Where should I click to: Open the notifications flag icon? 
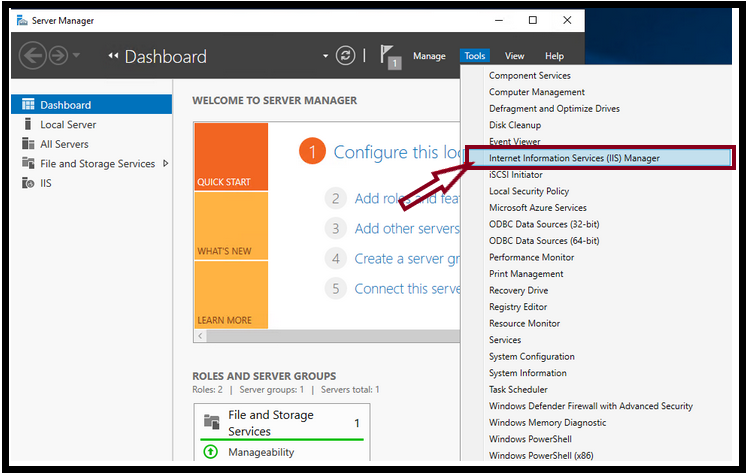pyautogui.click(x=390, y=56)
